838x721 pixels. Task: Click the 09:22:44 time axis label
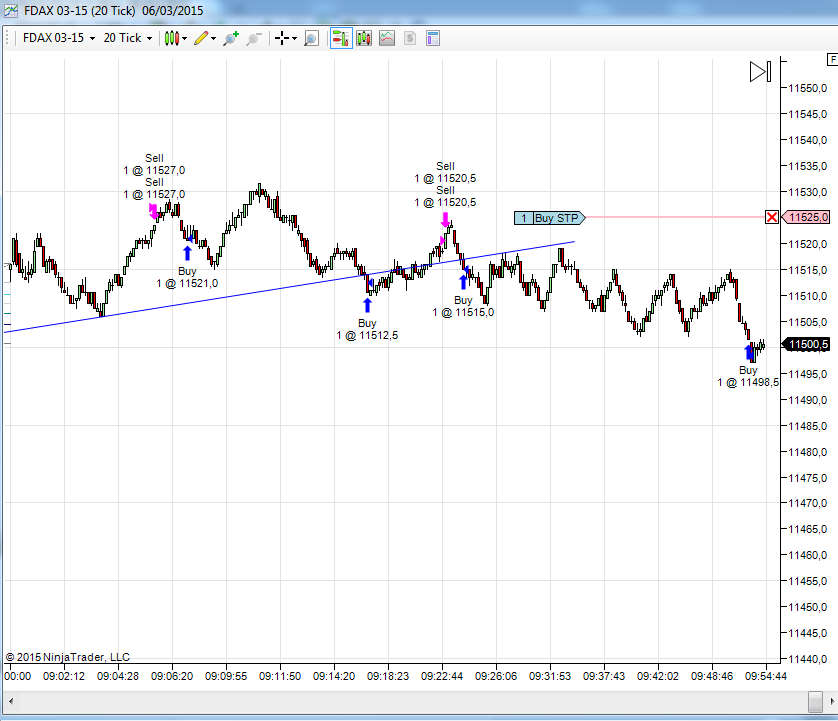tap(442, 676)
